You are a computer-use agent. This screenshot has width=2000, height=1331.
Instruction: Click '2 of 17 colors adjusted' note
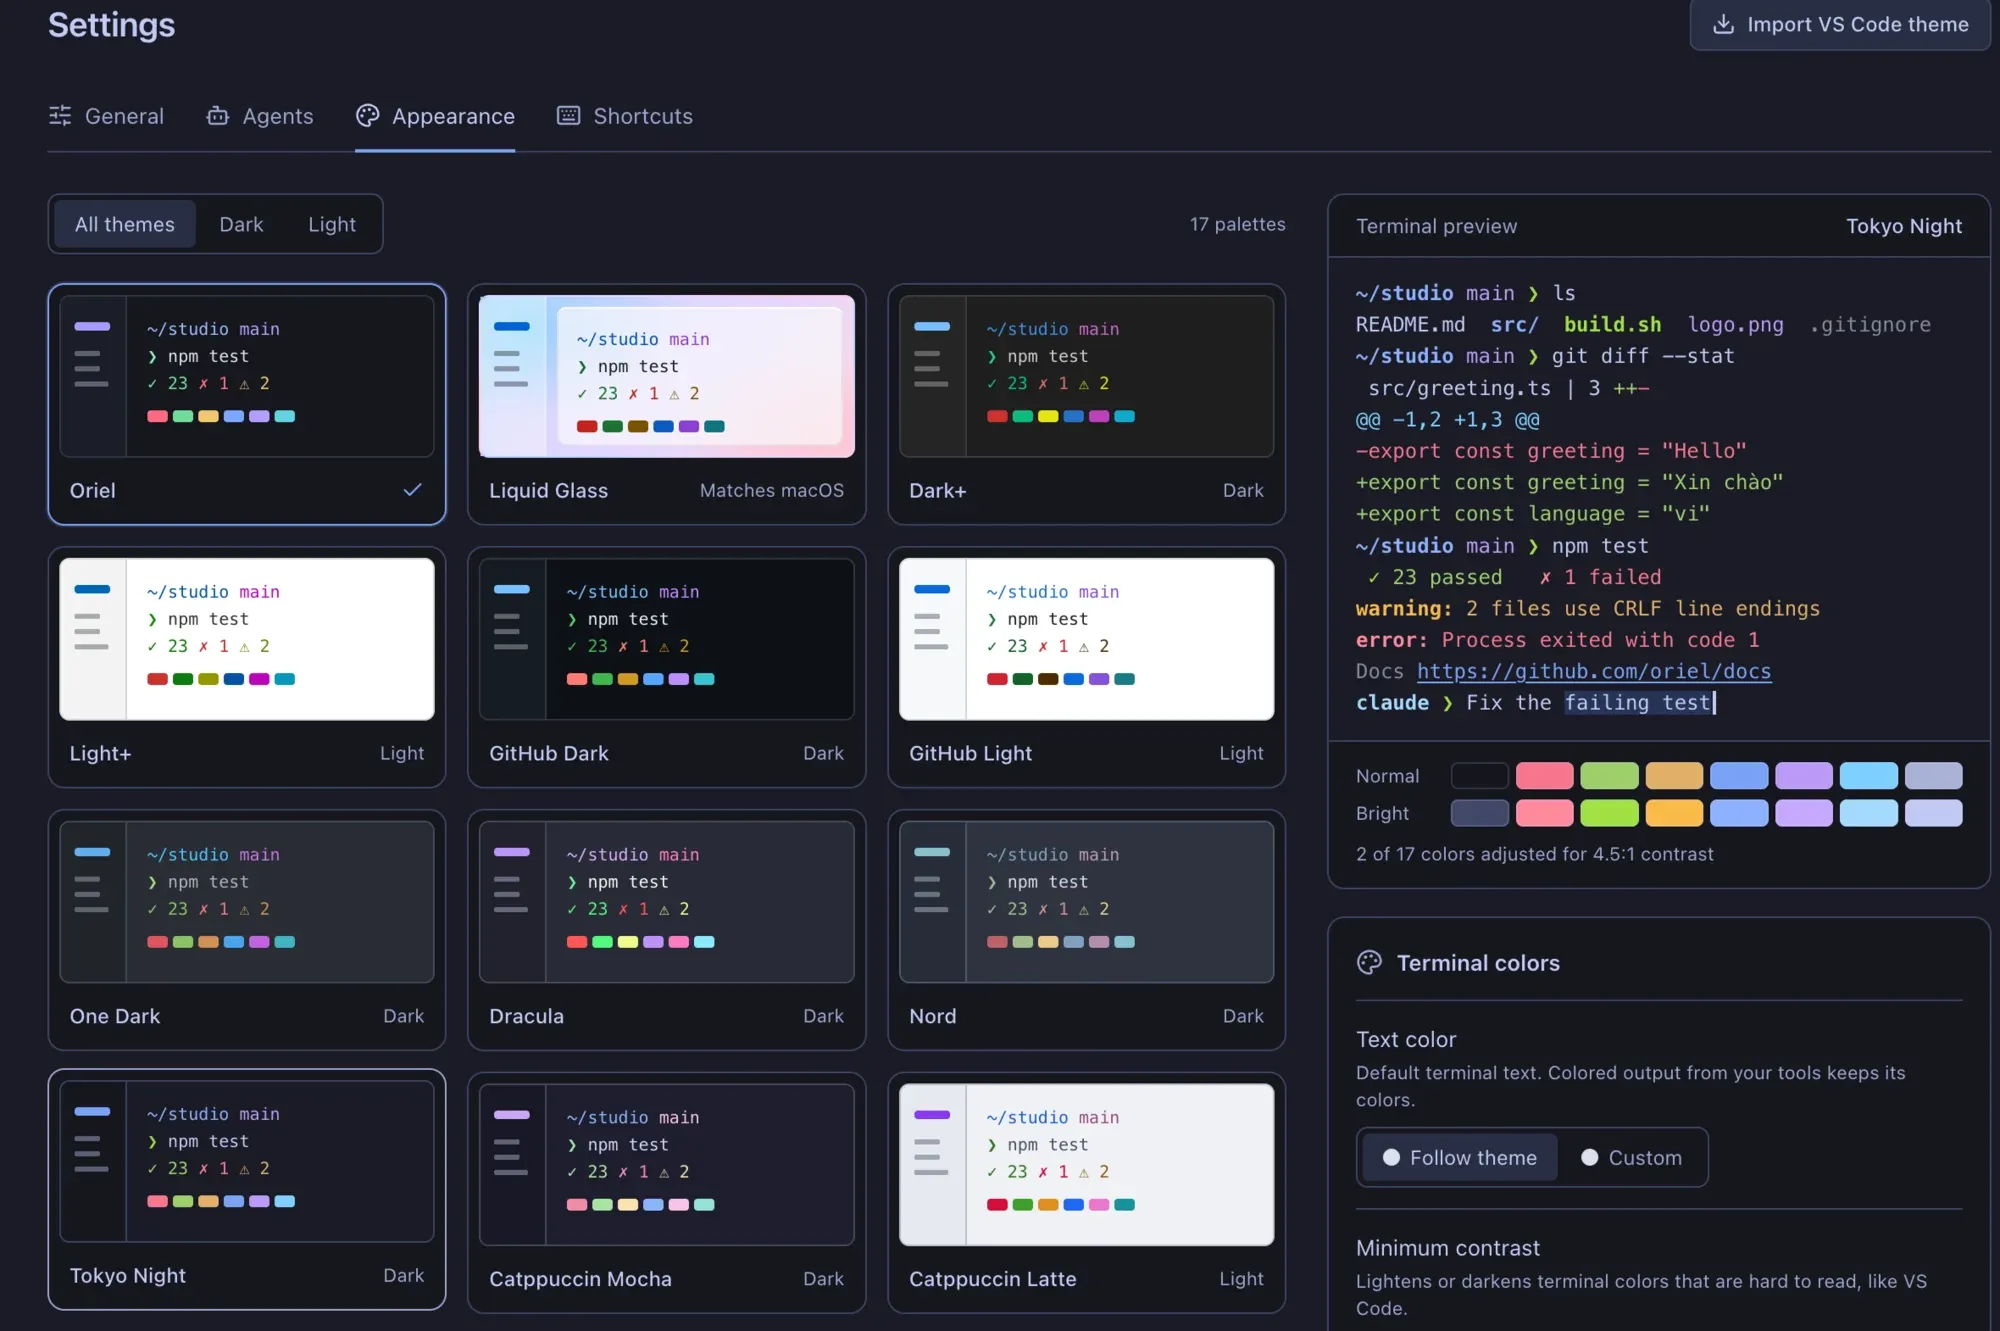(x=1534, y=854)
